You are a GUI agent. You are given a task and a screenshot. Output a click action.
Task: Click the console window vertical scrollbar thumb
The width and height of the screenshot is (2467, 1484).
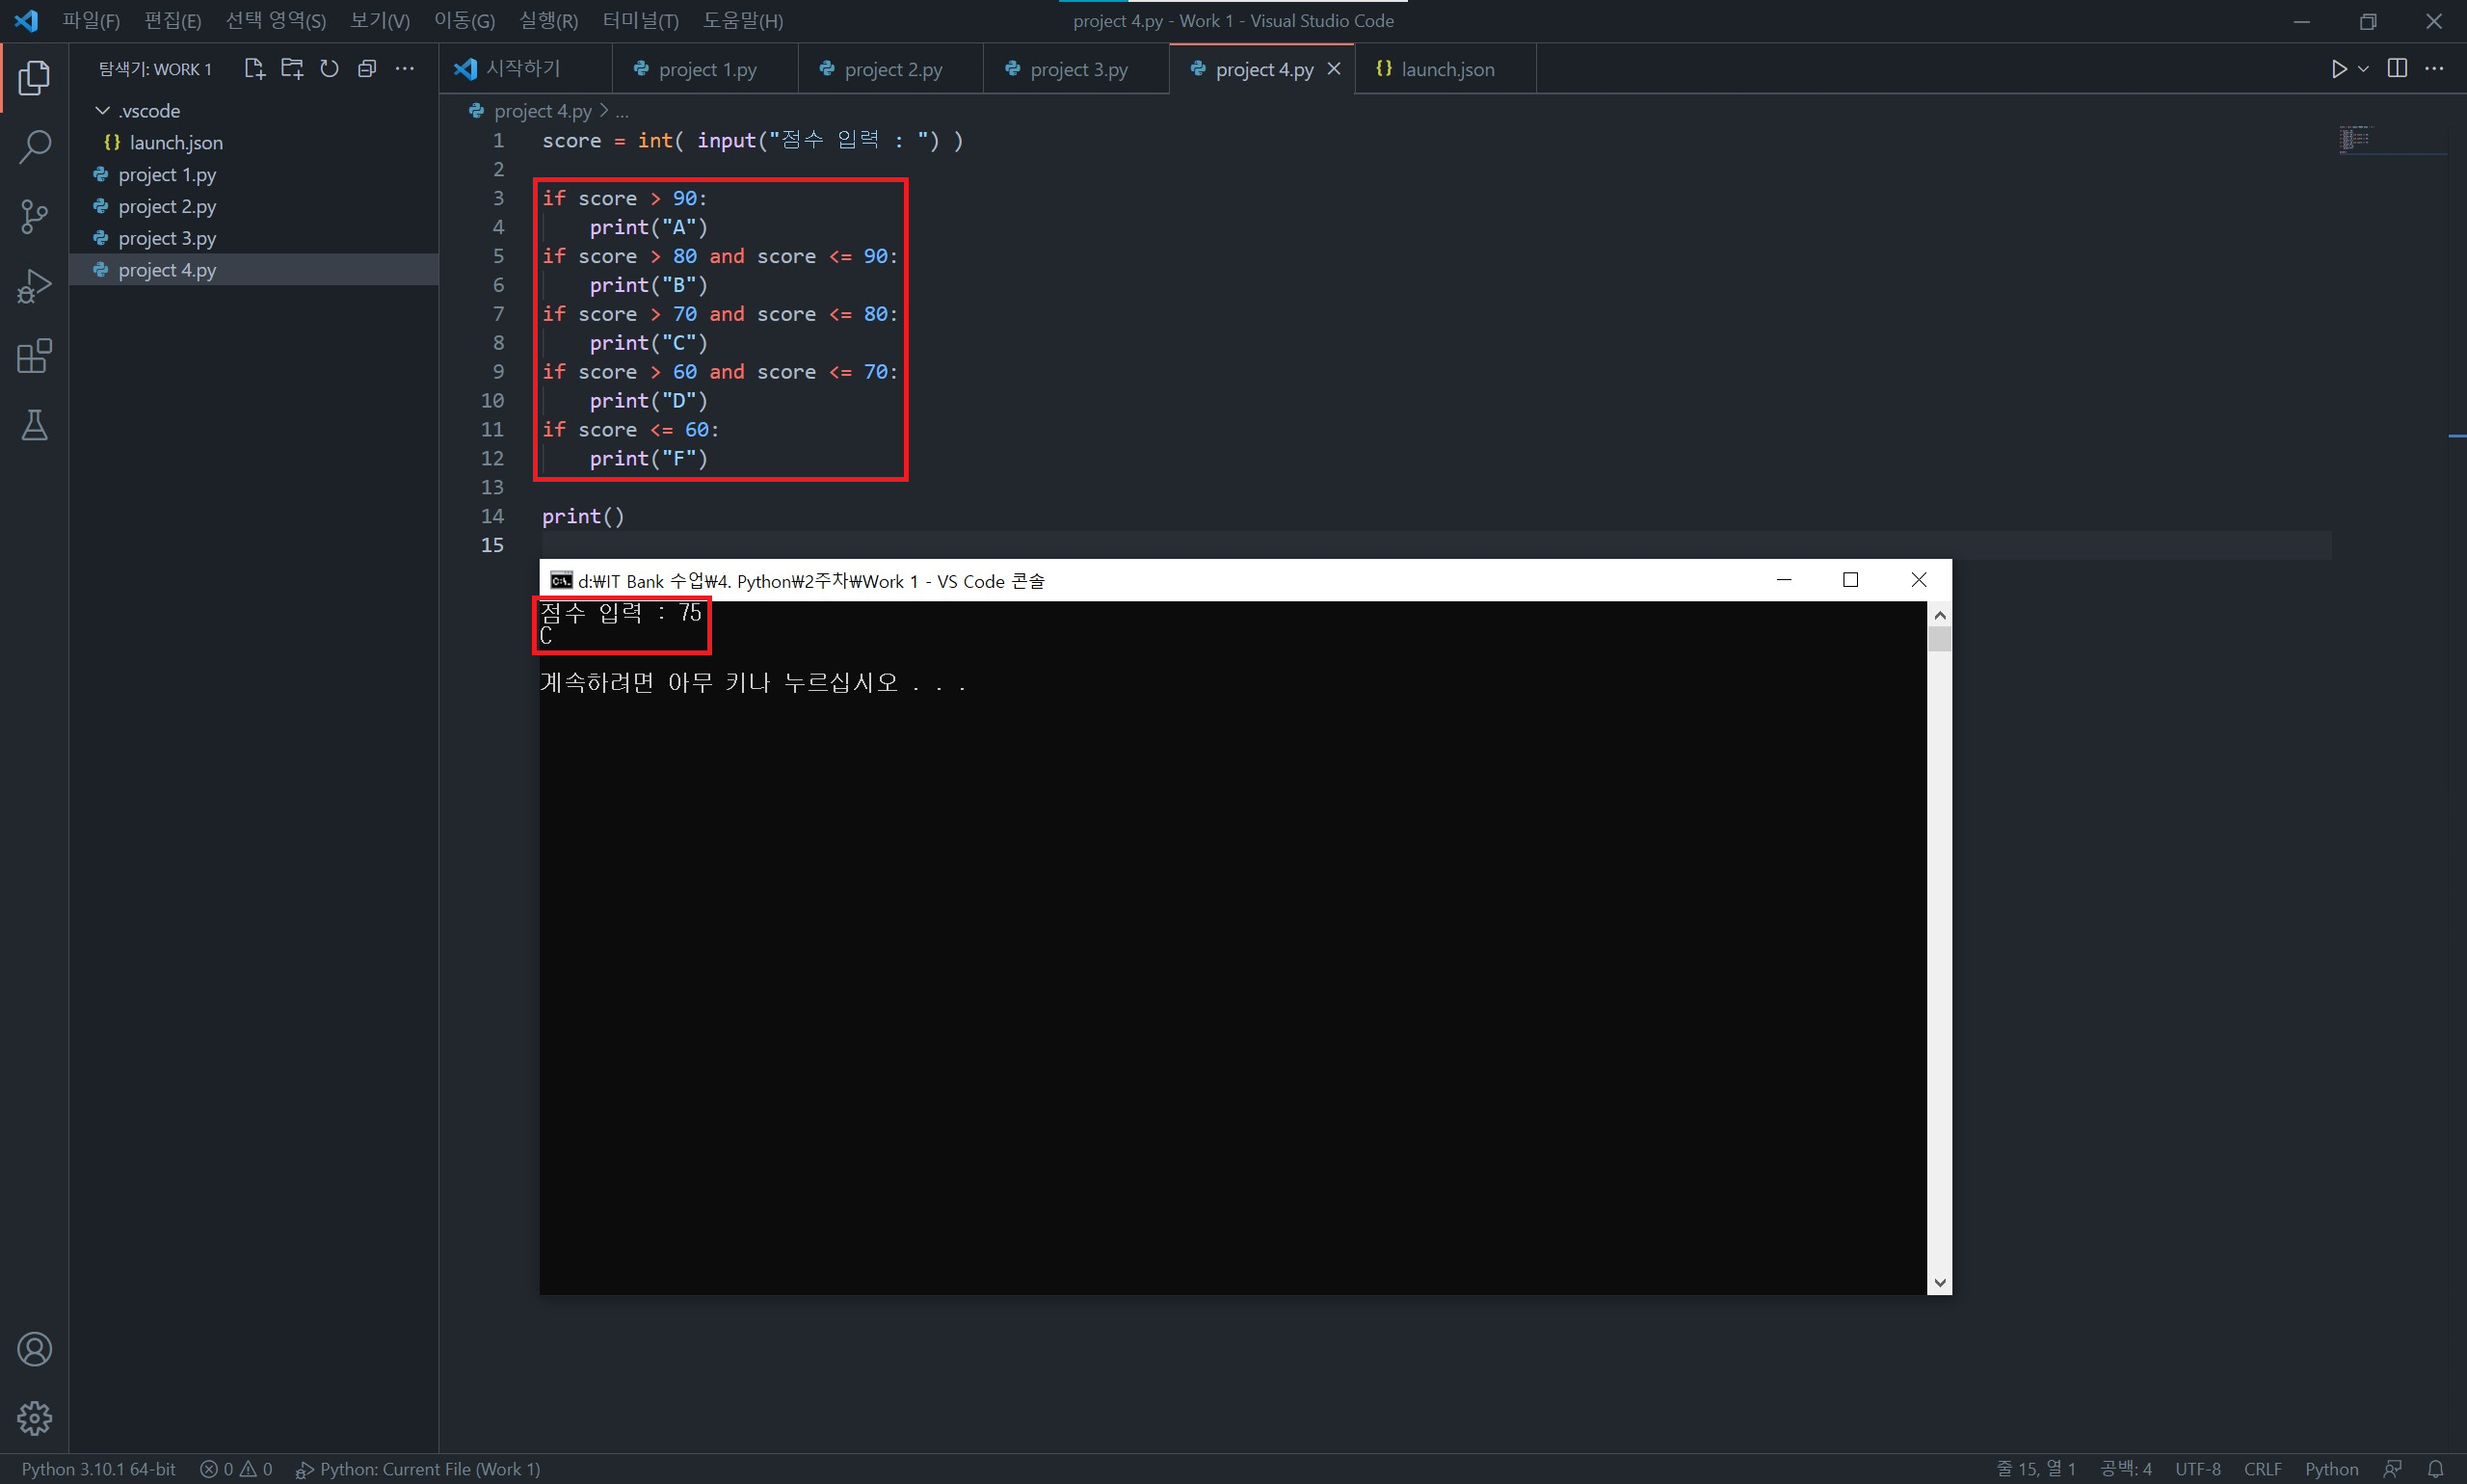click(1939, 639)
